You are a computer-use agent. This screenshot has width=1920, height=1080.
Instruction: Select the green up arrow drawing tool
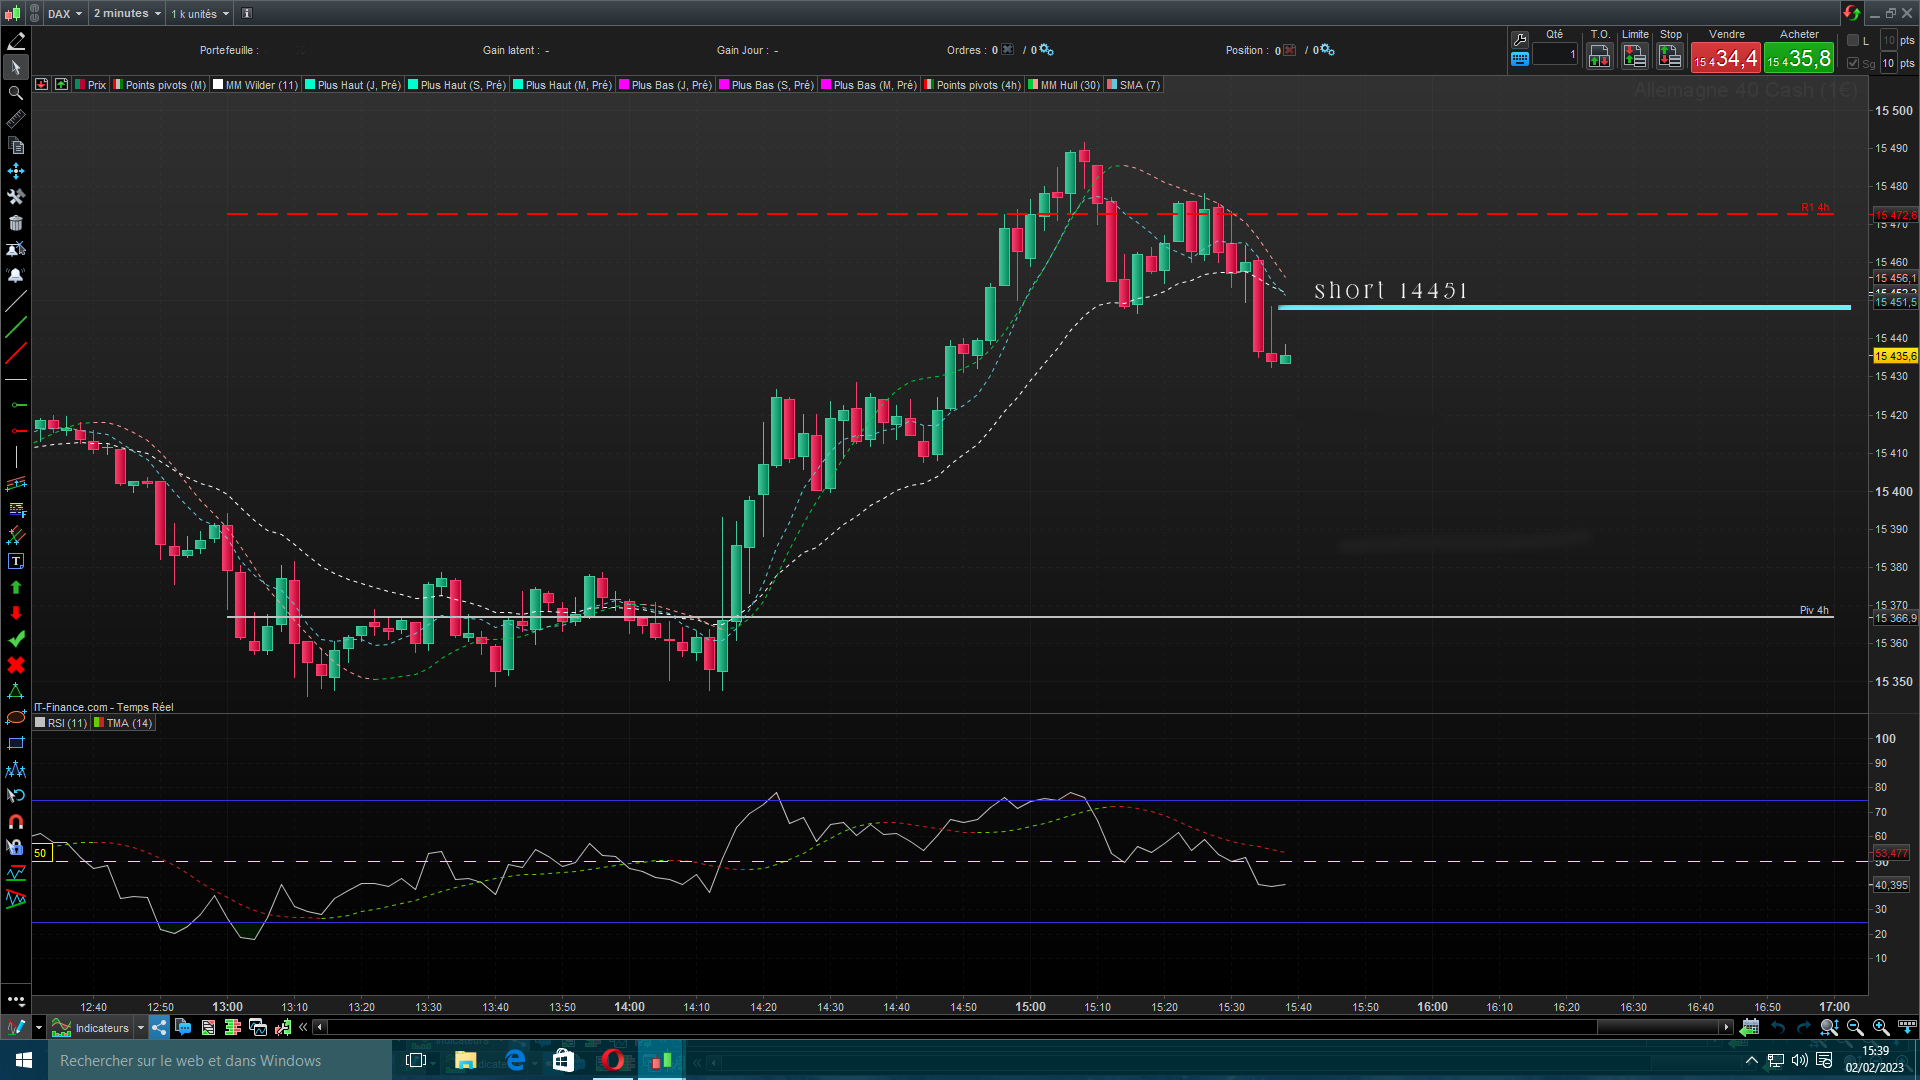pos(16,587)
